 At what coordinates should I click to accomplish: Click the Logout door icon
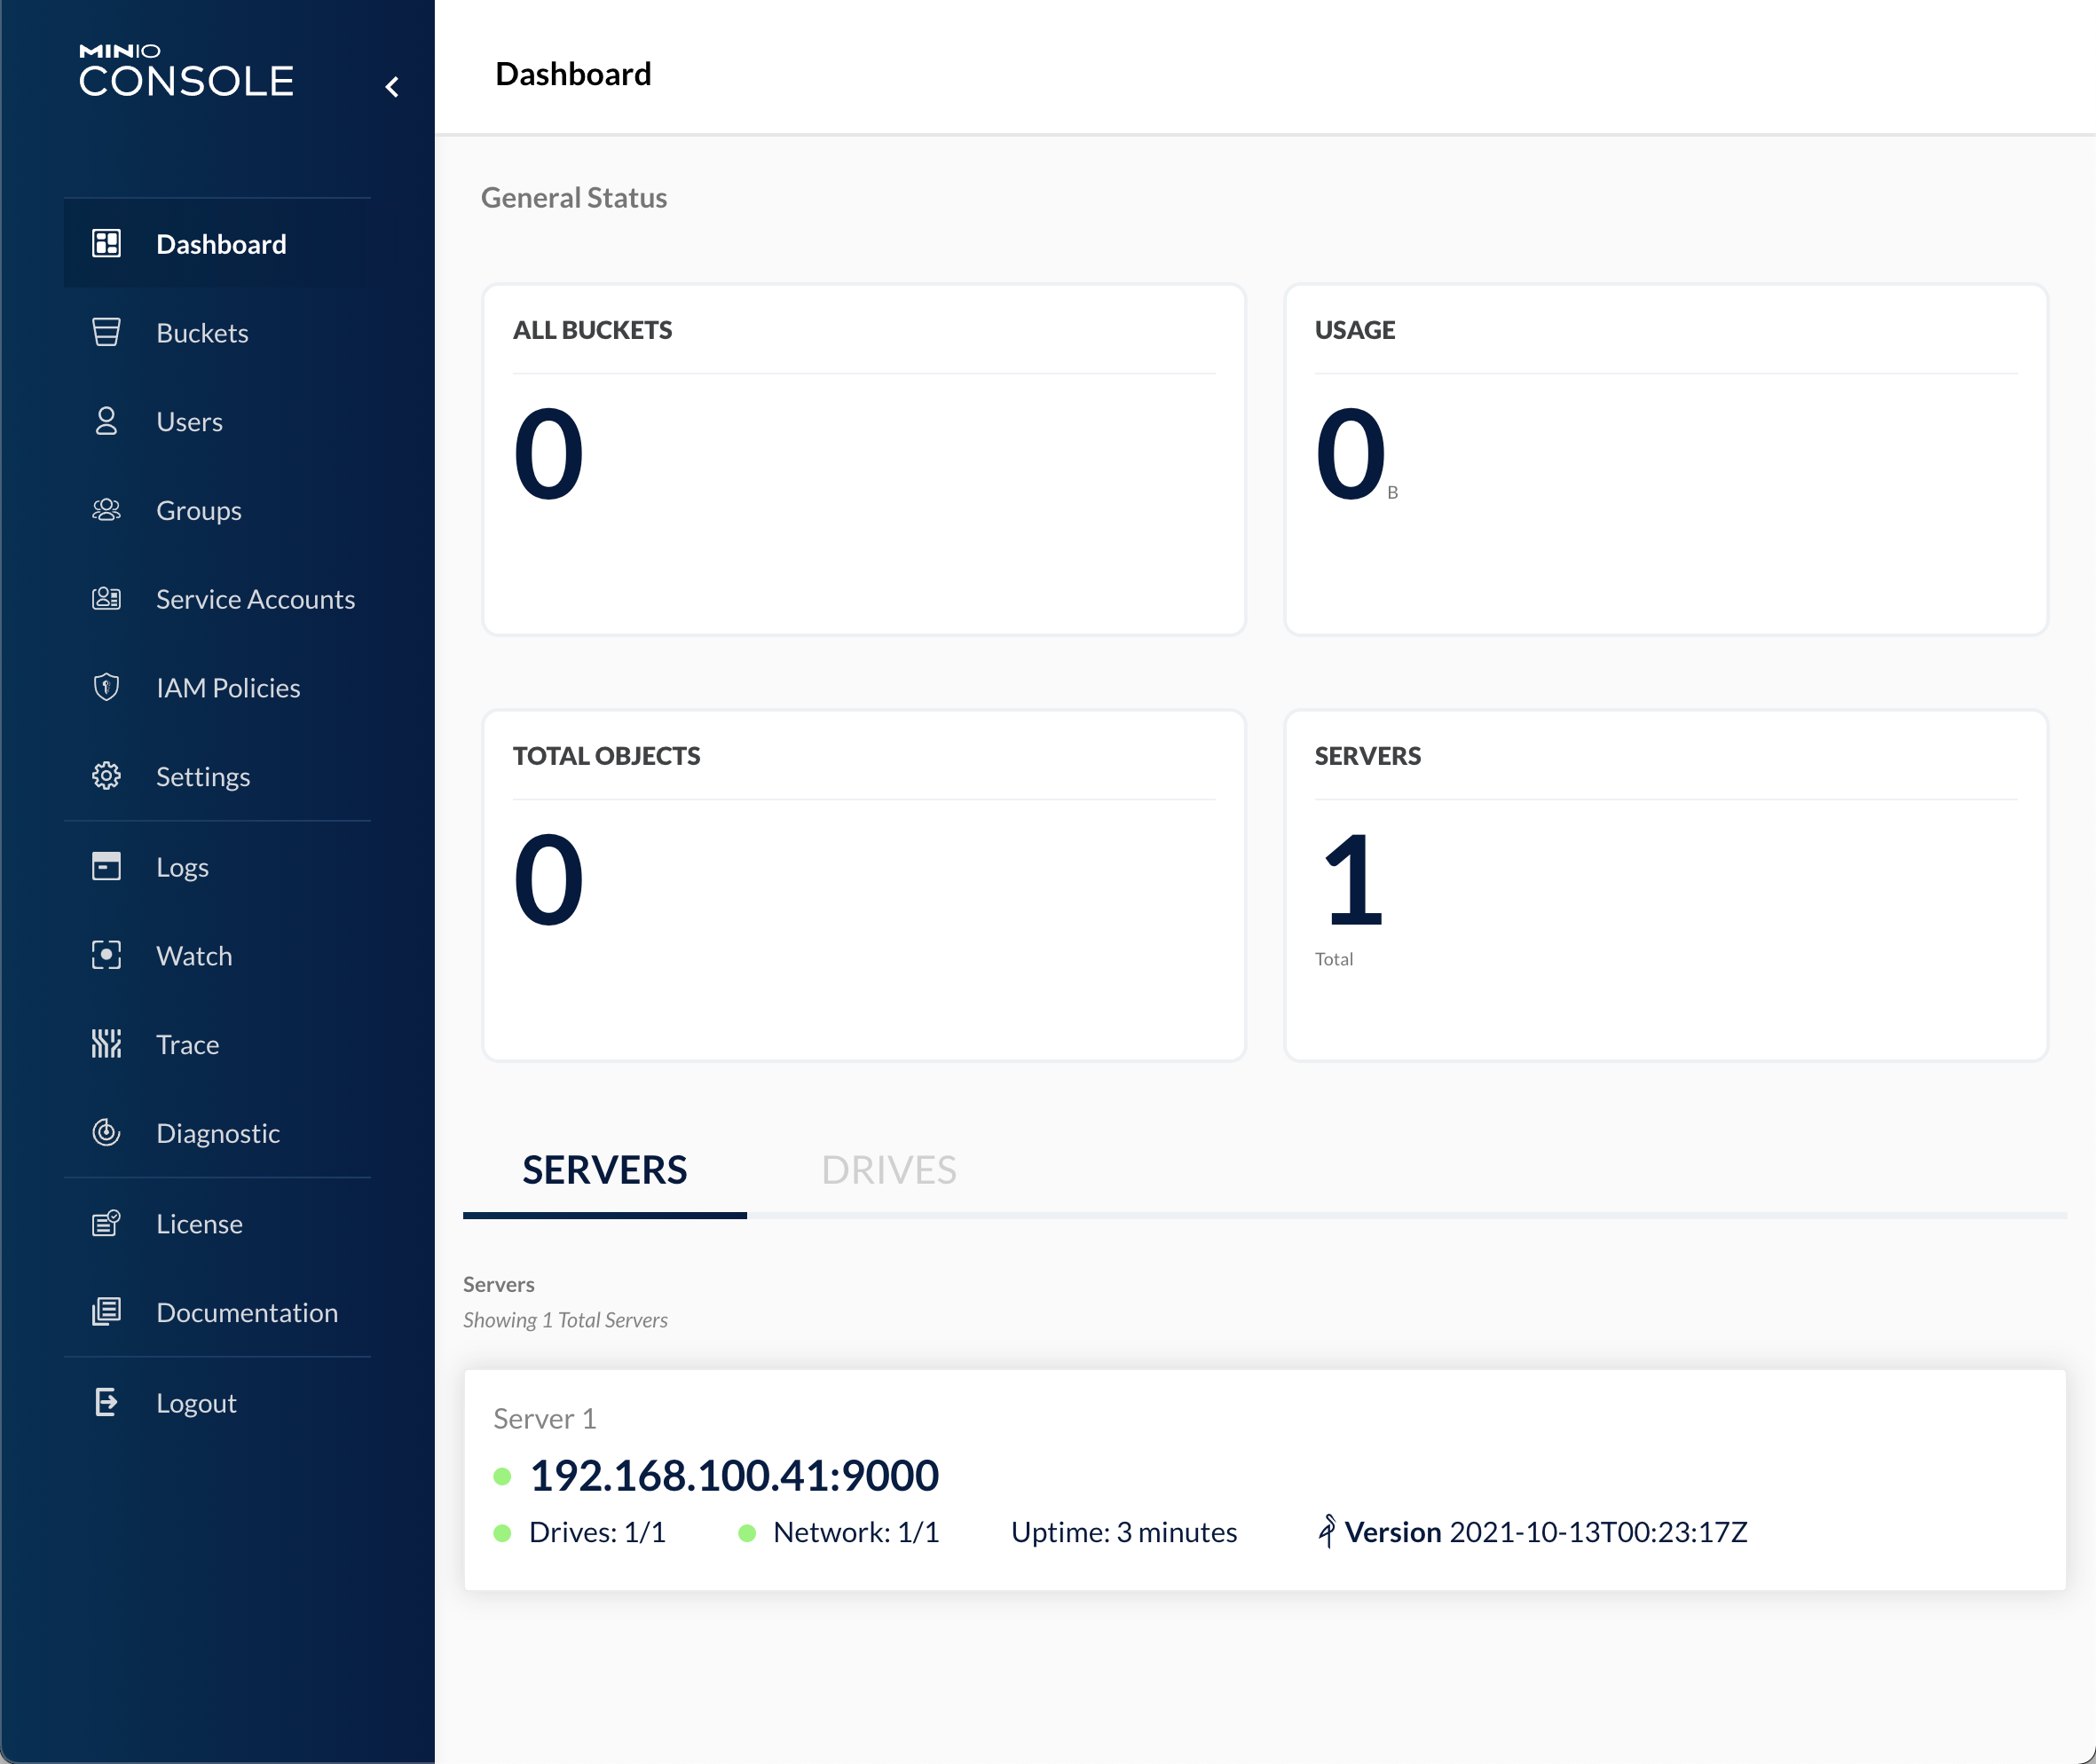(x=106, y=1402)
